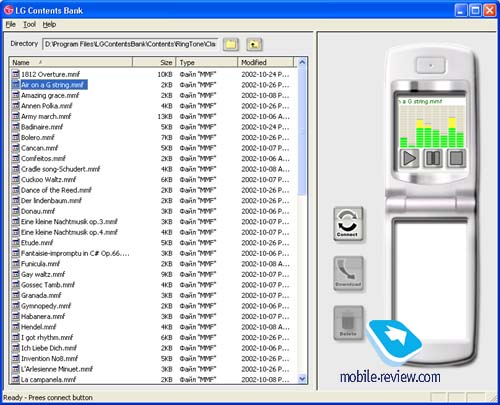
Task: Select I got rhythm.mmf file
Action: point(47,337)
